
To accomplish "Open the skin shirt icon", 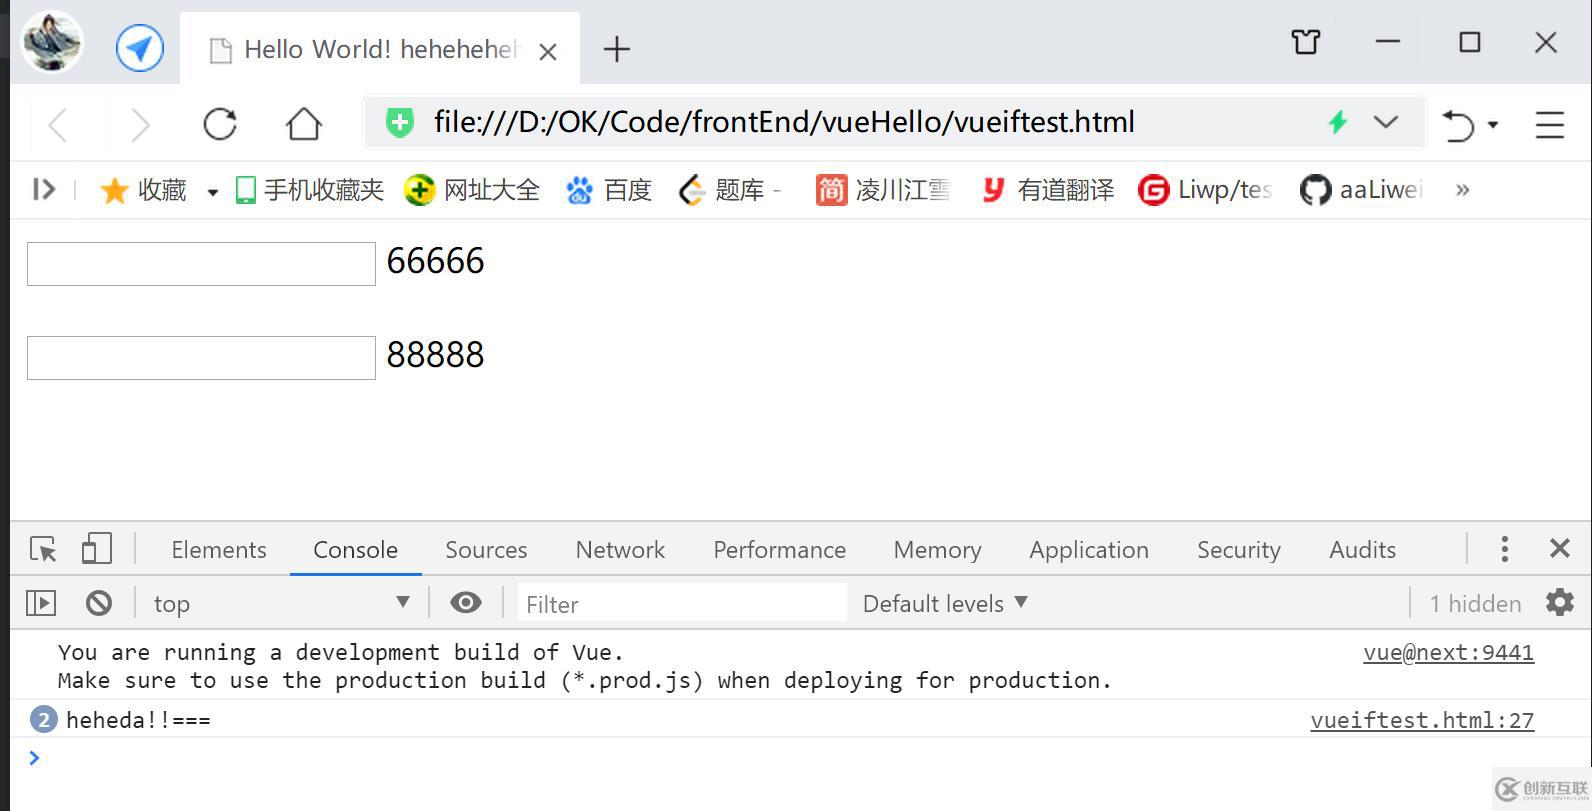I will (1306, 42).
